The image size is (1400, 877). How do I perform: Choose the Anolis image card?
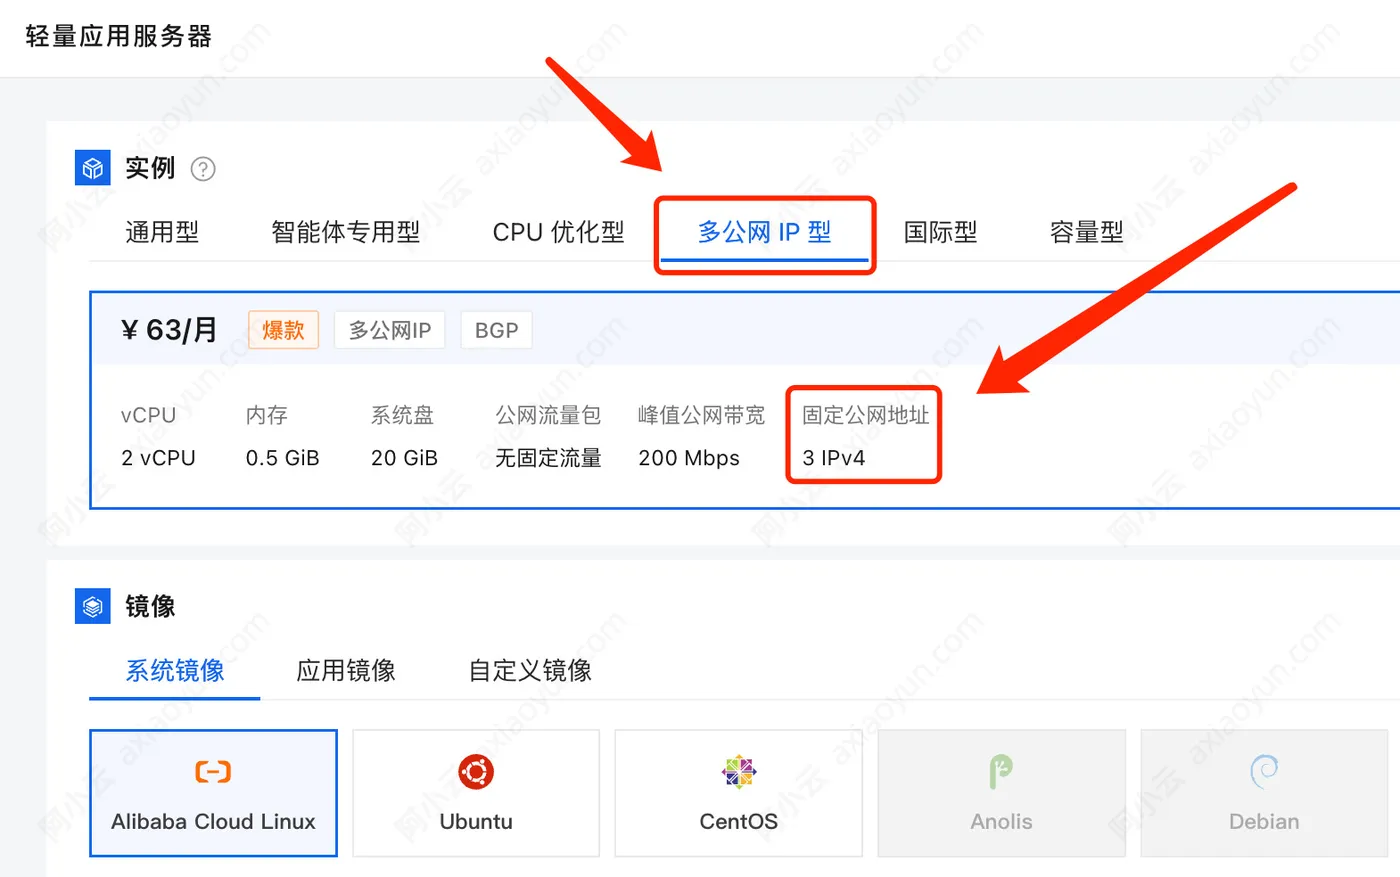coord(1001,793)
